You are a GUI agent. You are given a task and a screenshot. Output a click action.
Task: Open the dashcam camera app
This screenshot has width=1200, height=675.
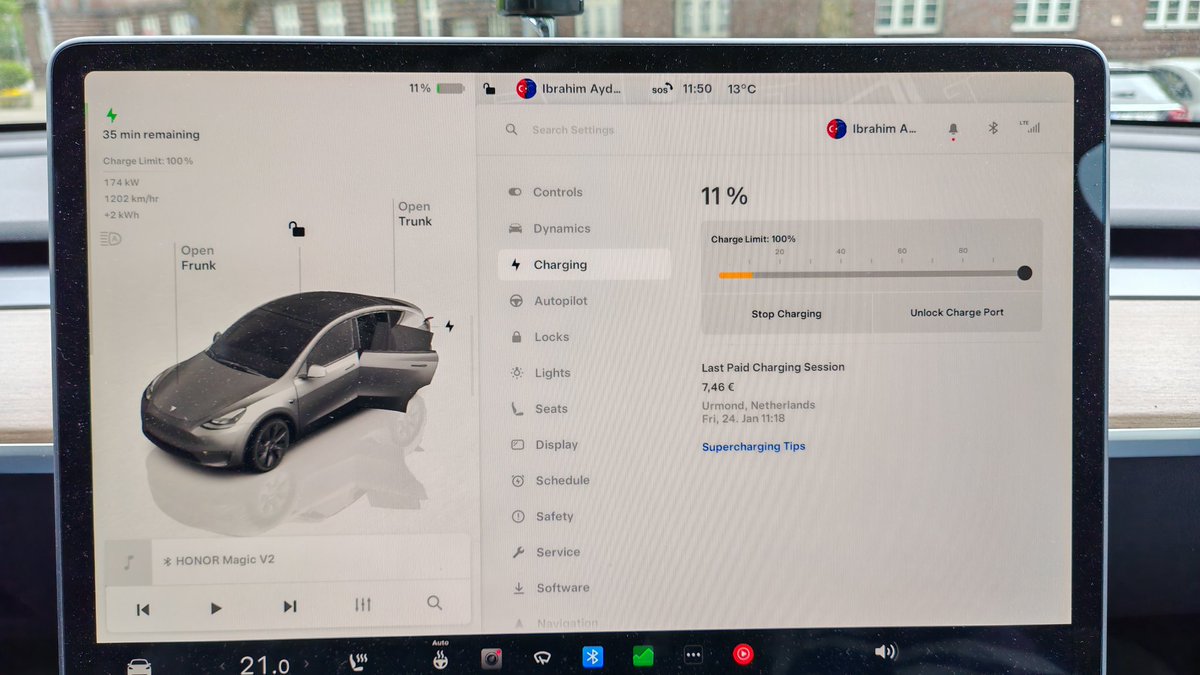pyautogui.click(x=491, y=658)
